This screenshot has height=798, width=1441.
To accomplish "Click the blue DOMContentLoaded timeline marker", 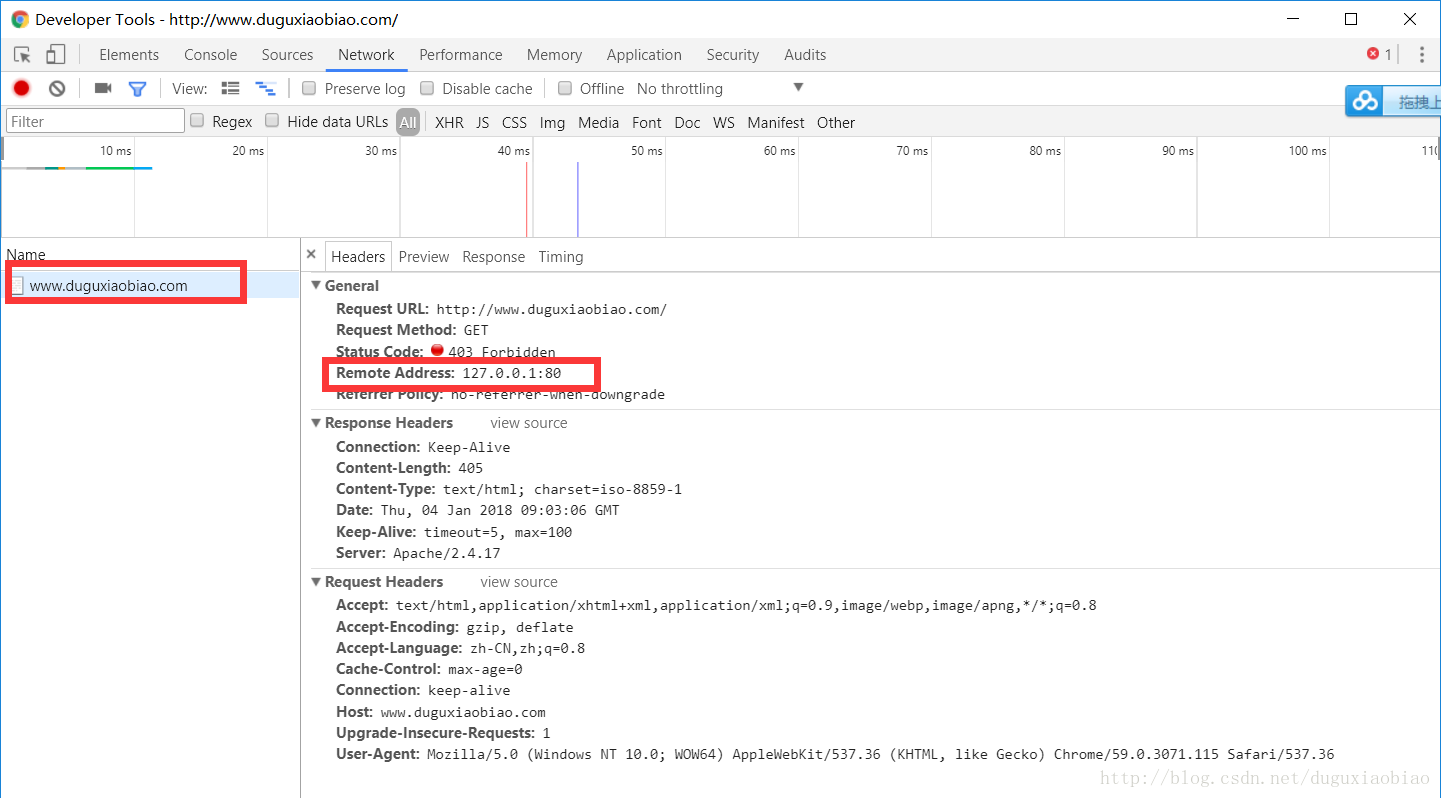I will (577, 199).
